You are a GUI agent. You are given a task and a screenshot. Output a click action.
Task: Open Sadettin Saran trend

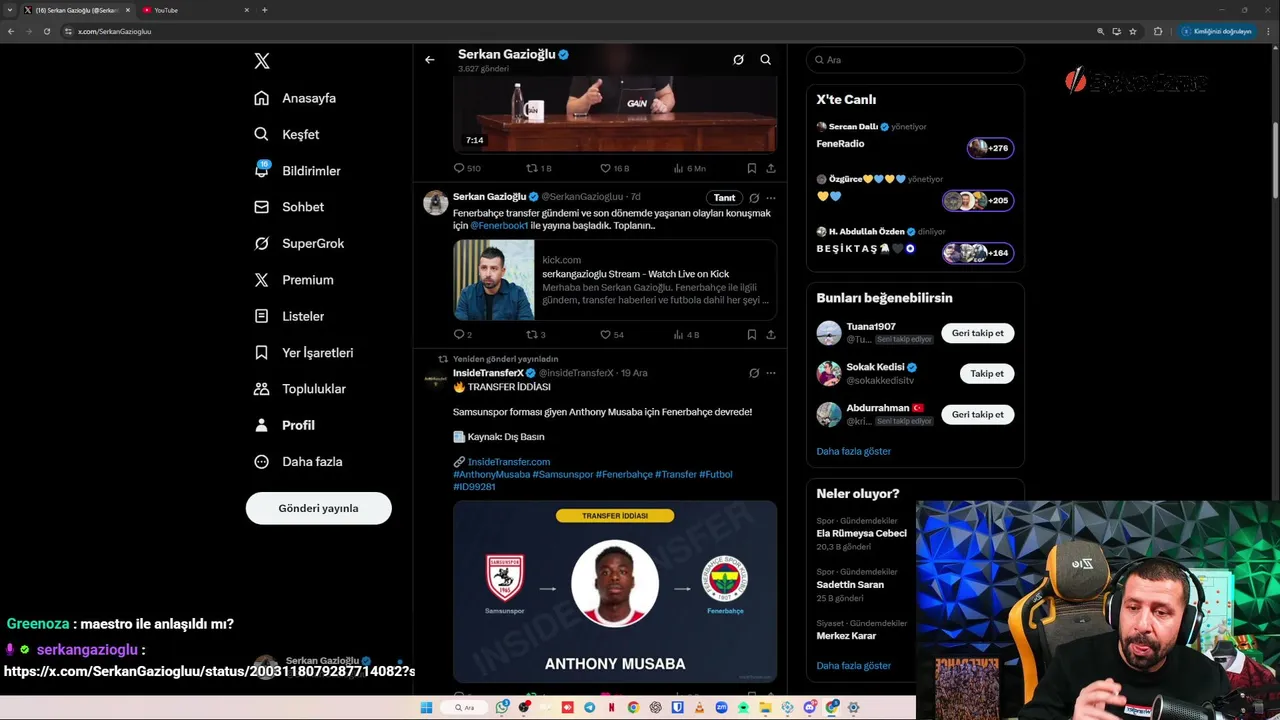point(850,584)
